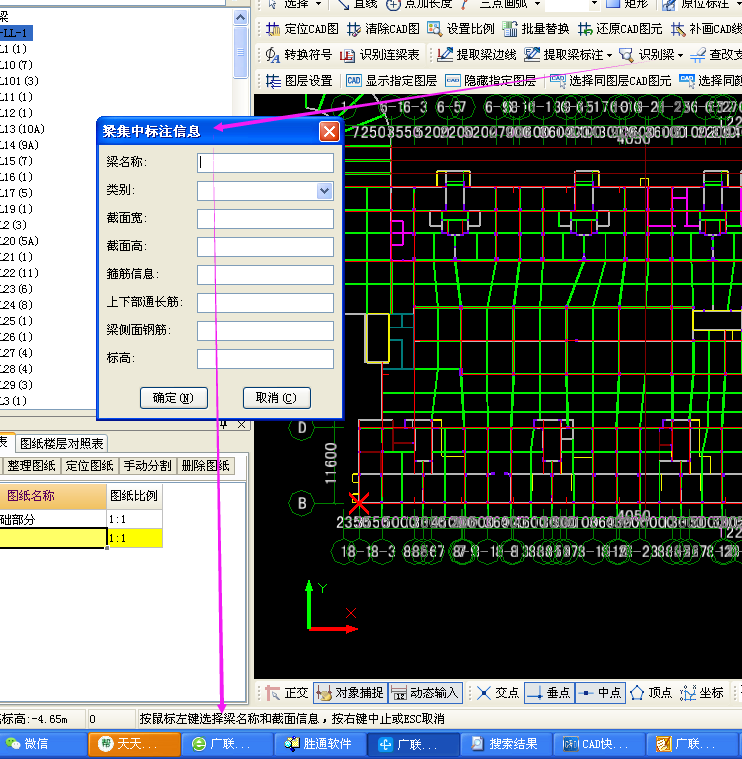Click the 梁侧面钢筋 input field

click(265, 331)
